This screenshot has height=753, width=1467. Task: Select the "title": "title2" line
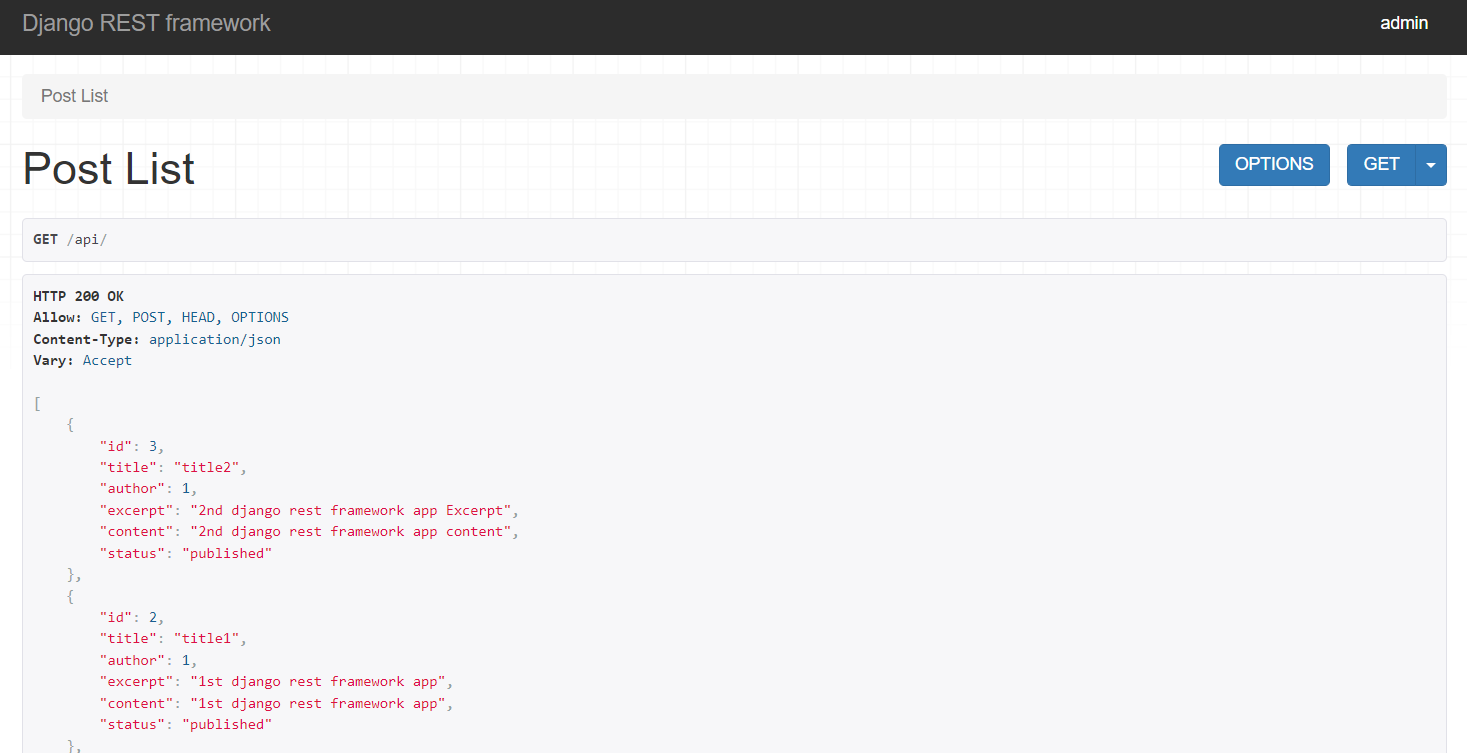[173, 467]
